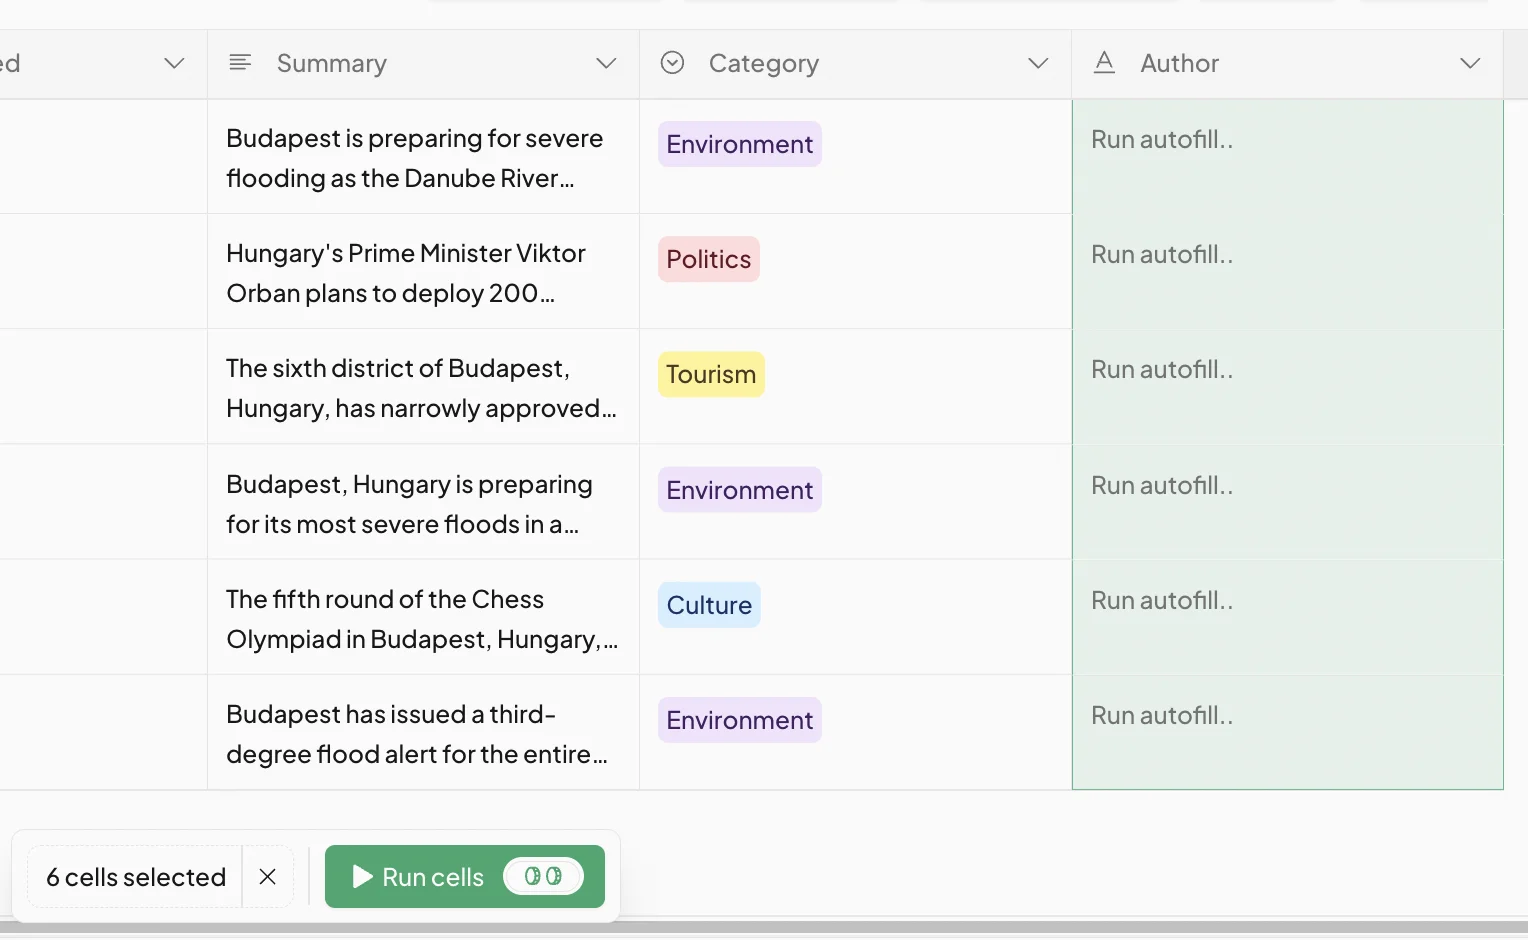Click the horizontal scrollbar at the bottom
Viewport: 1528px width, 940px height.
764,928
